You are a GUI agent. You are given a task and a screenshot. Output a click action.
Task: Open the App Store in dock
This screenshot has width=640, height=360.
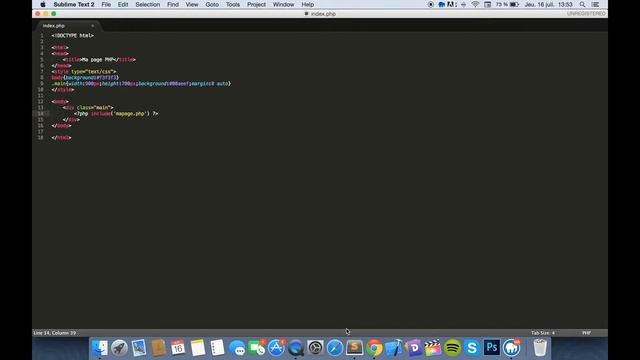(x=276, y=348)
